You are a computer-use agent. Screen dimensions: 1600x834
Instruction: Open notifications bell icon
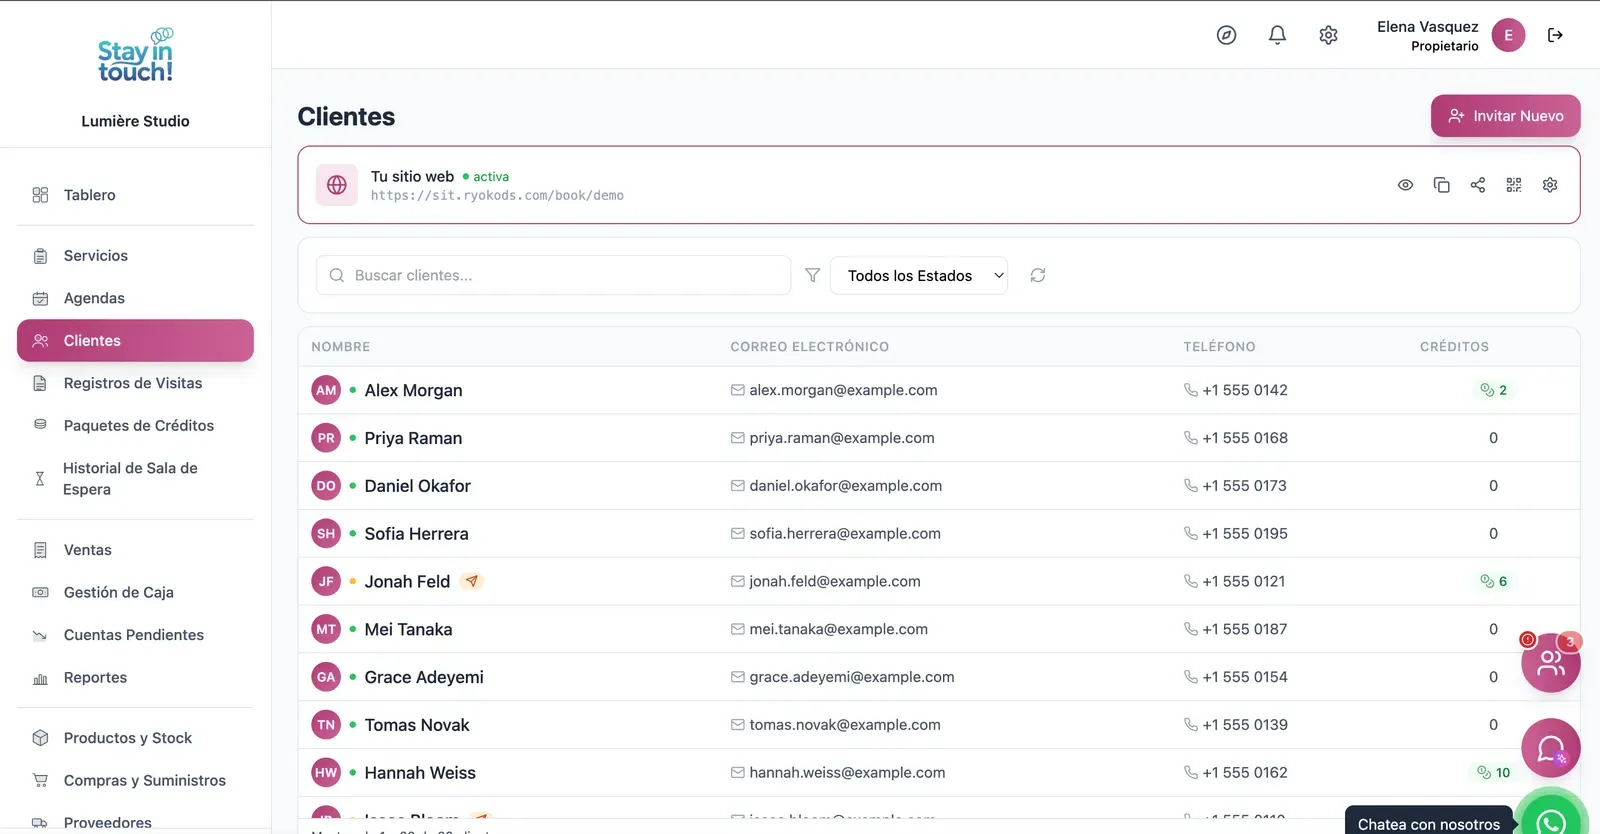tap(1277, 35)
